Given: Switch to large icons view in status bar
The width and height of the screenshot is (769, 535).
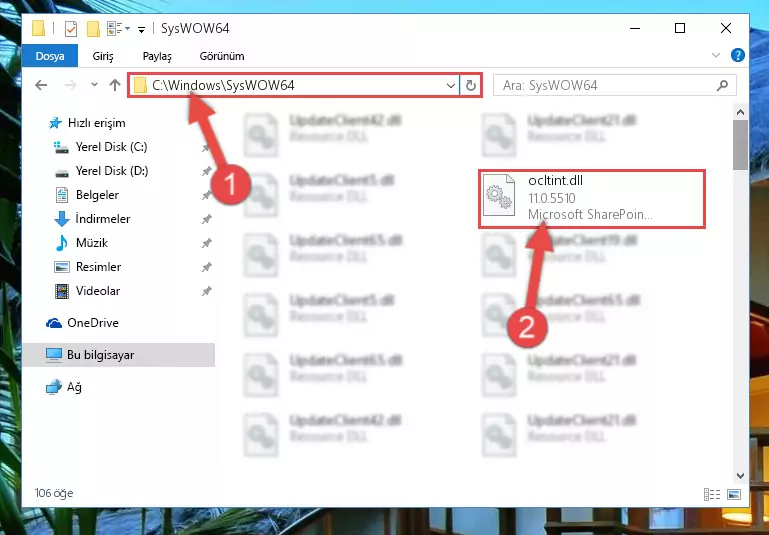Looking at the screenshot, I should [x=734, y=494].
